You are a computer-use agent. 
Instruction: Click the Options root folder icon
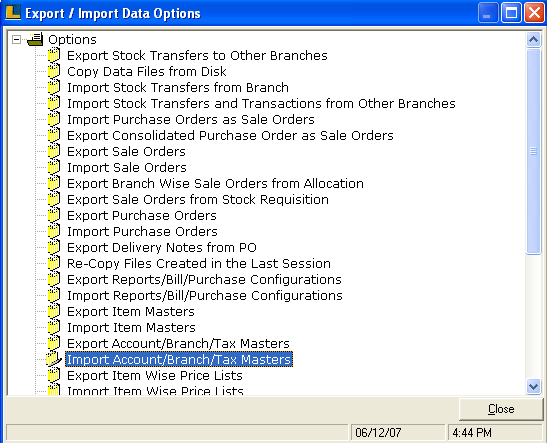click(x=35, y=39)
